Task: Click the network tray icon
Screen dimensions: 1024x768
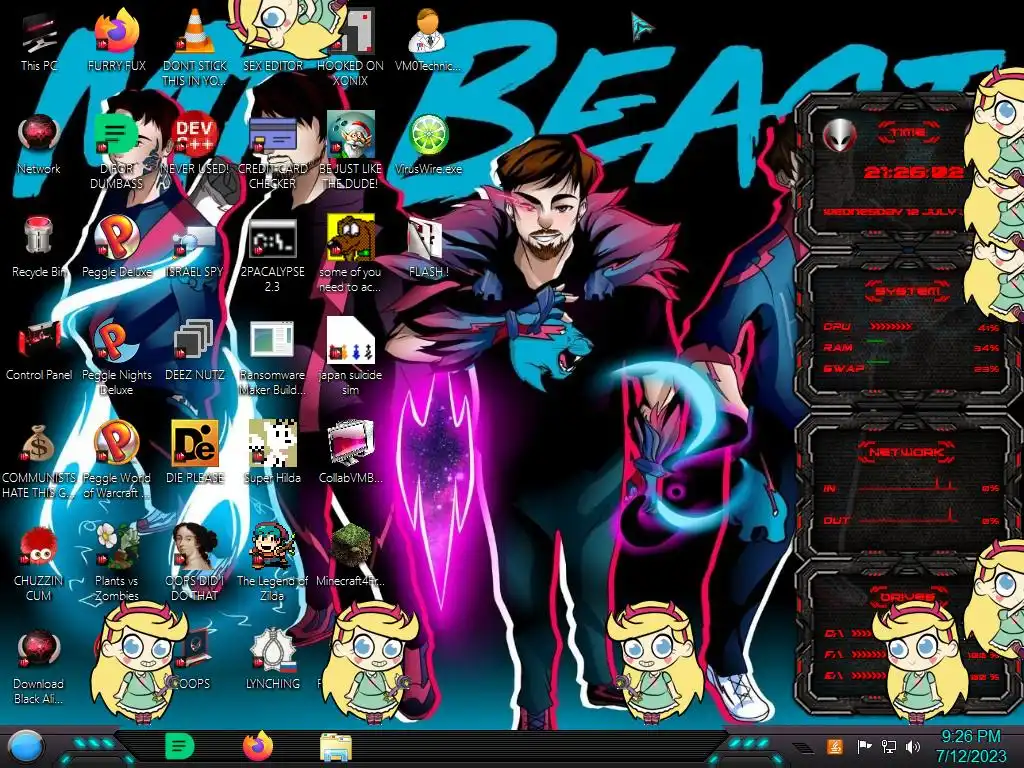Action: (x=888, y=746)
